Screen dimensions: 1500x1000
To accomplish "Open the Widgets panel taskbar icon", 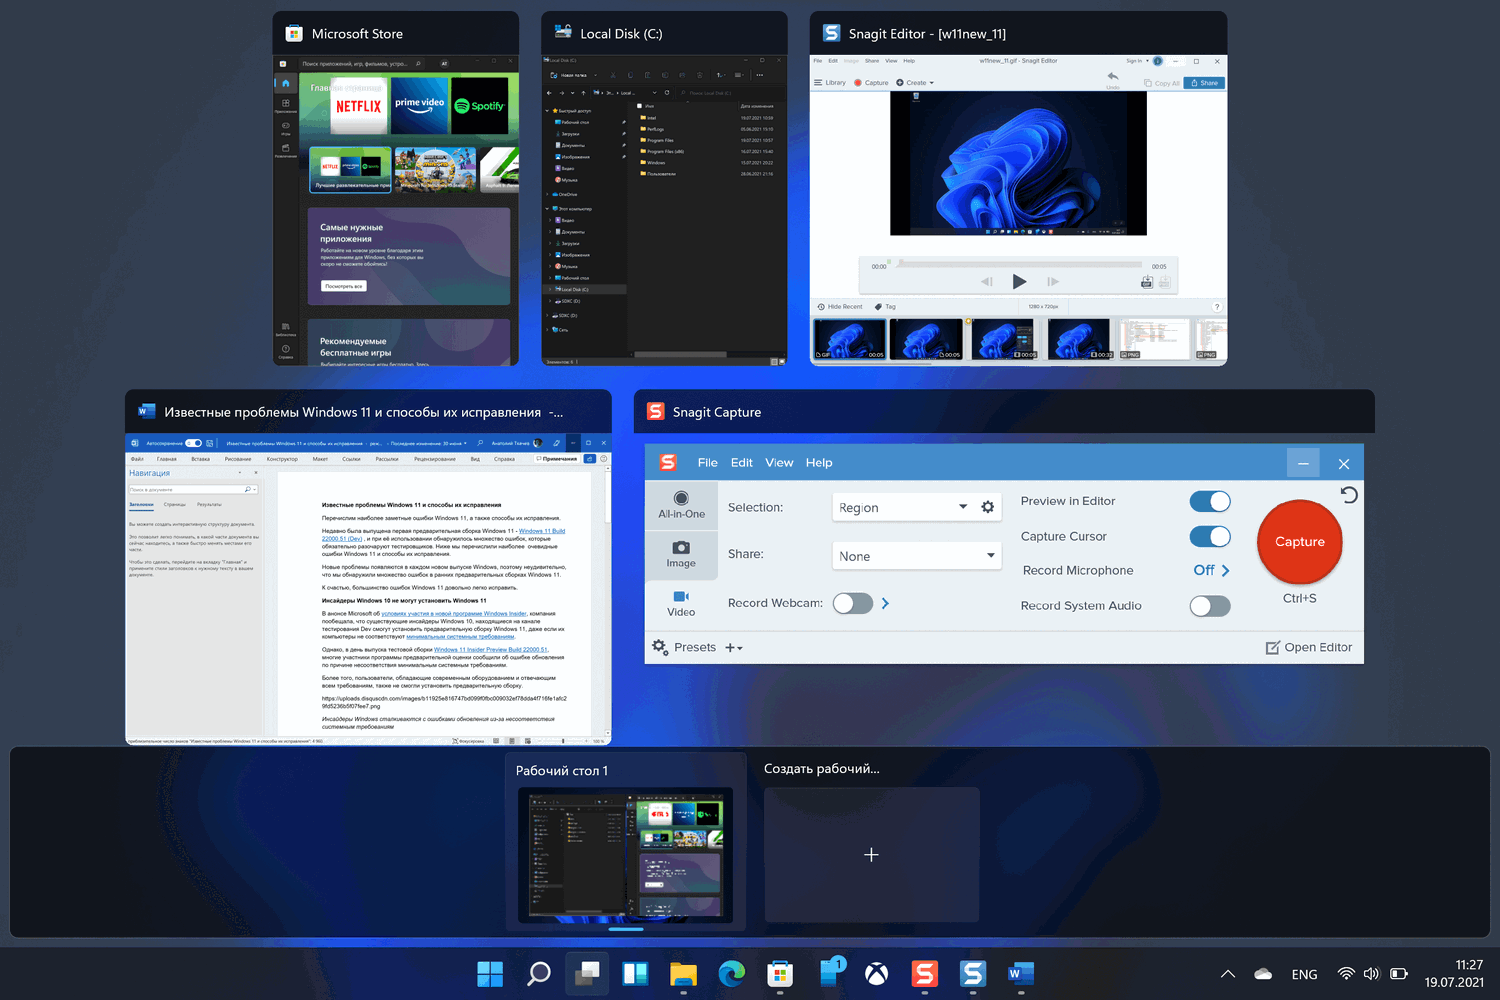I will (635, 973).
